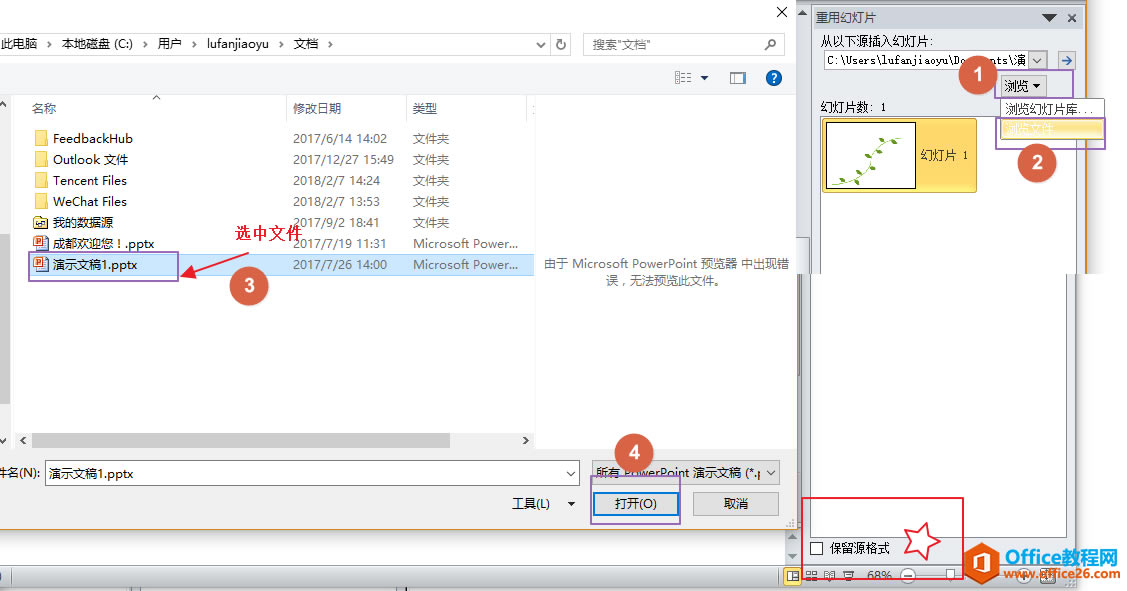This screenshot has width=1127, height=591.
Task: Open help with the blue question mark icon
Action: coord(773,78)
